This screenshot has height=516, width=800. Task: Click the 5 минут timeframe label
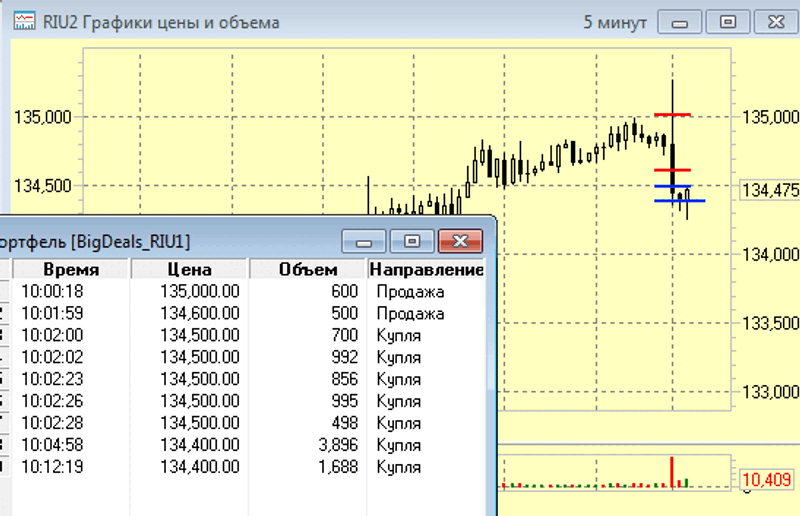[615, 22]
